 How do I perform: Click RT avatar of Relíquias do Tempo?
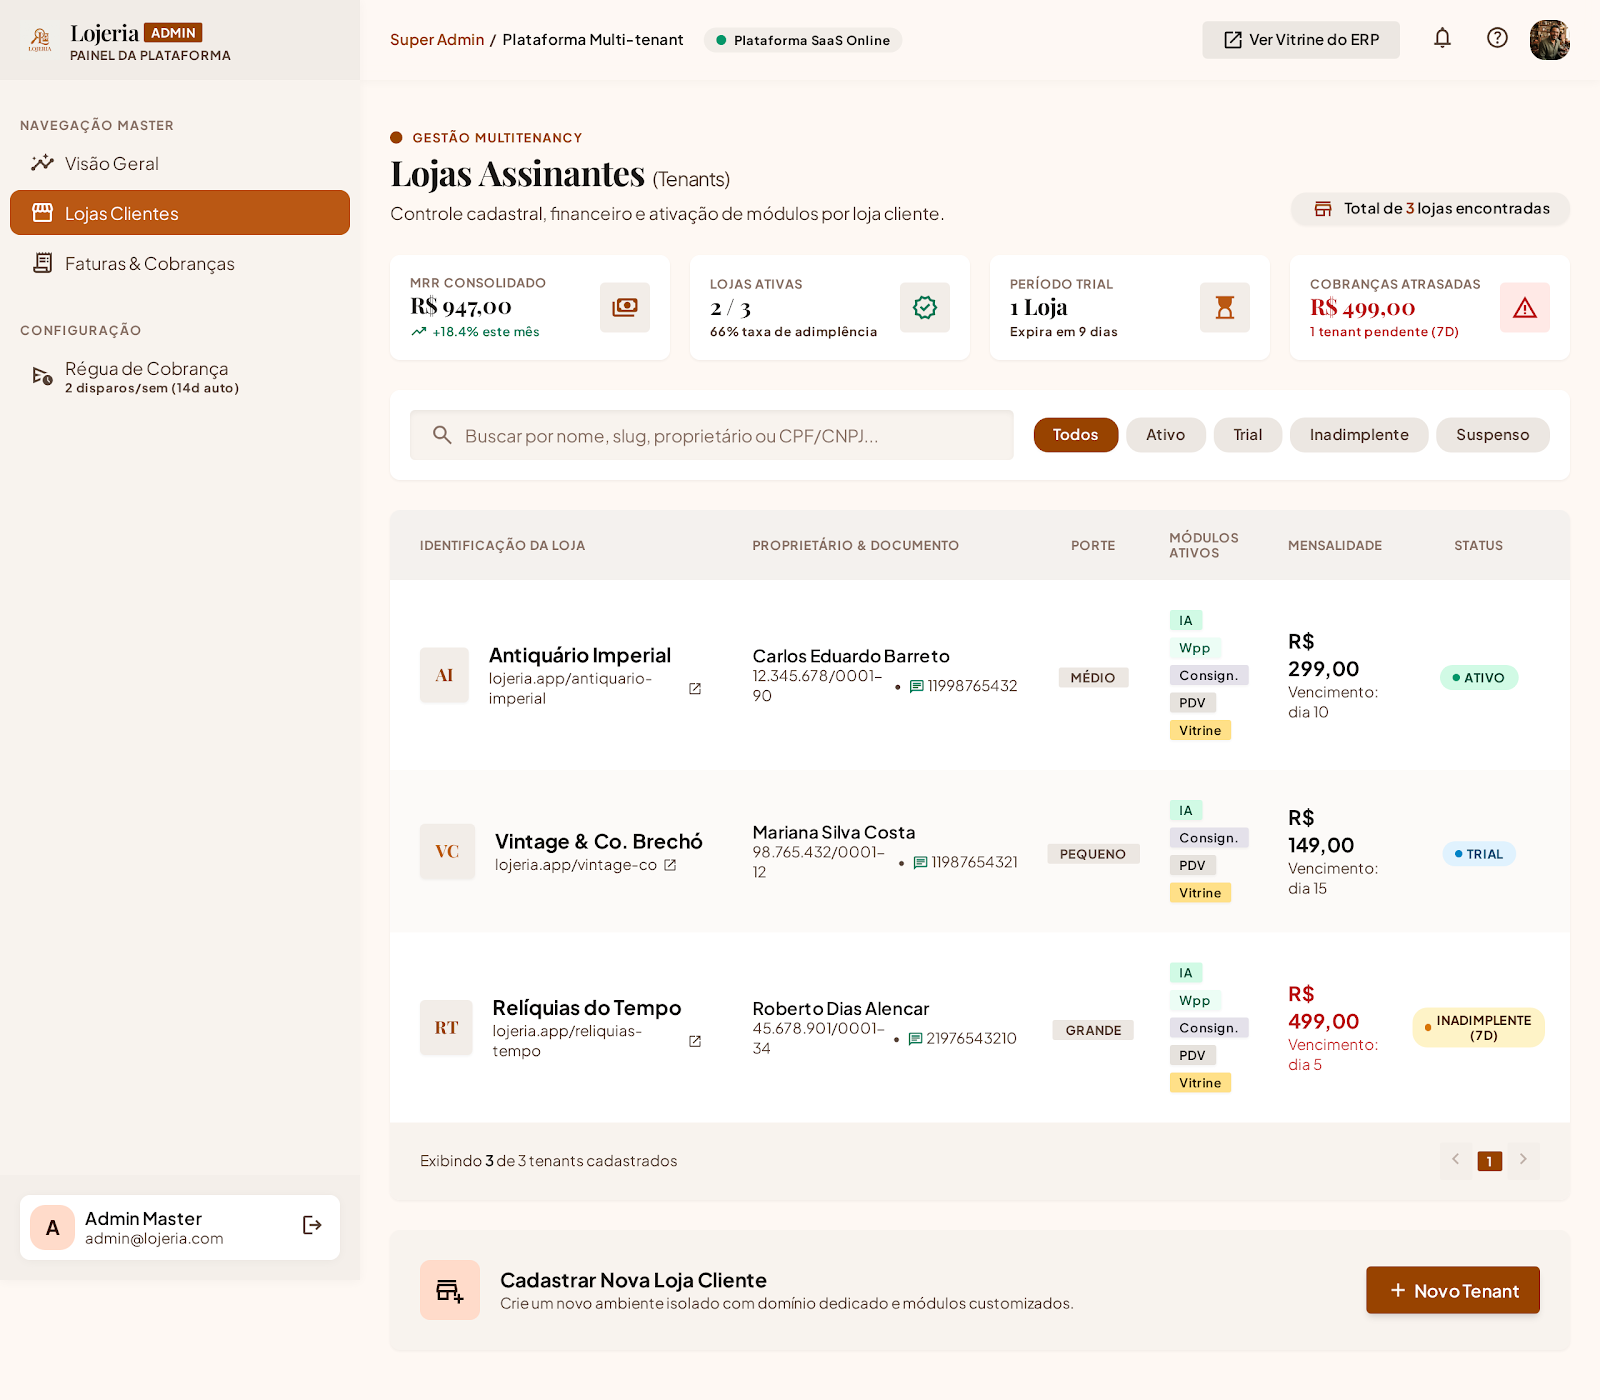pos(446,1028)
